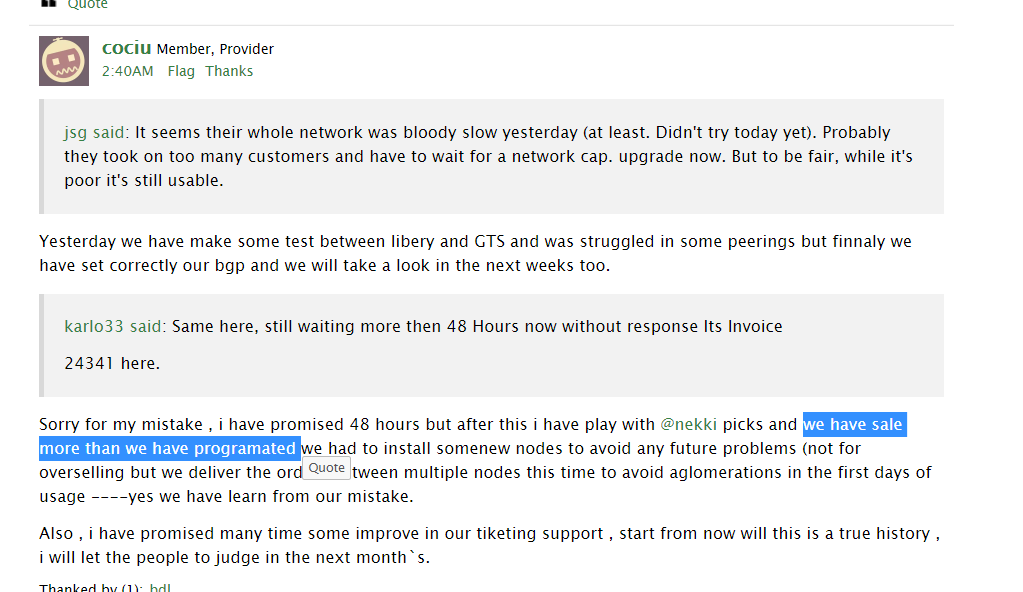Click the 'Thanked by (1):' label
Viewport: 1023px width, 592px height.
(91, 587)
